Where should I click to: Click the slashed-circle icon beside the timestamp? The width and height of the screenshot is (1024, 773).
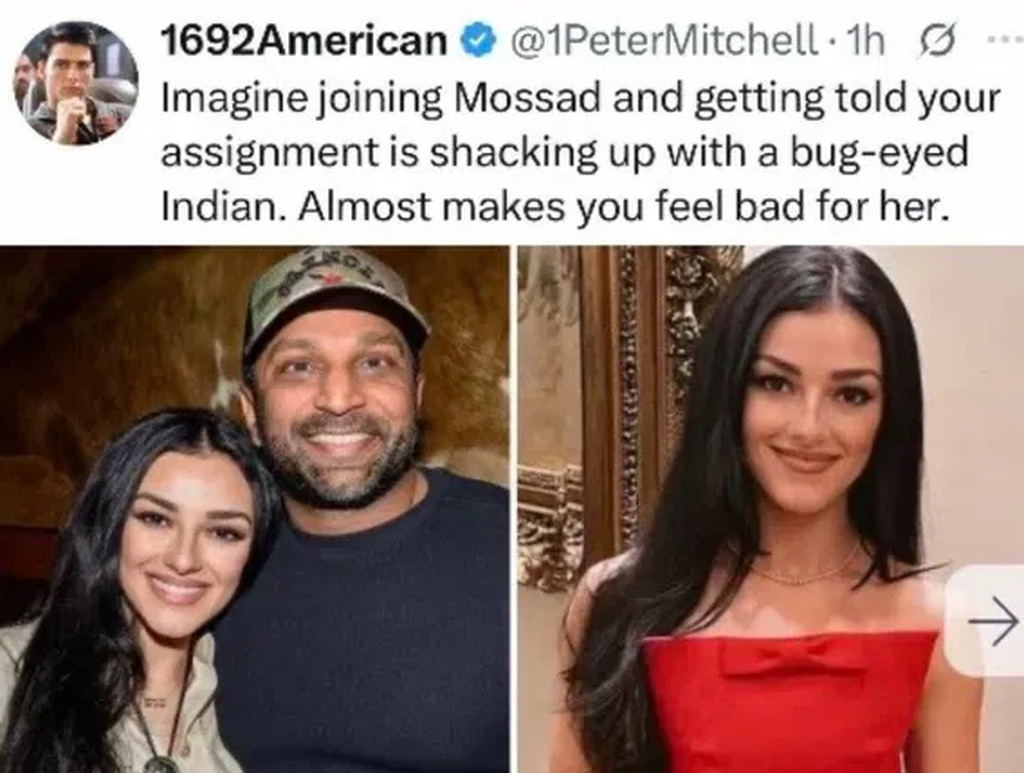(x=938, y=42)
